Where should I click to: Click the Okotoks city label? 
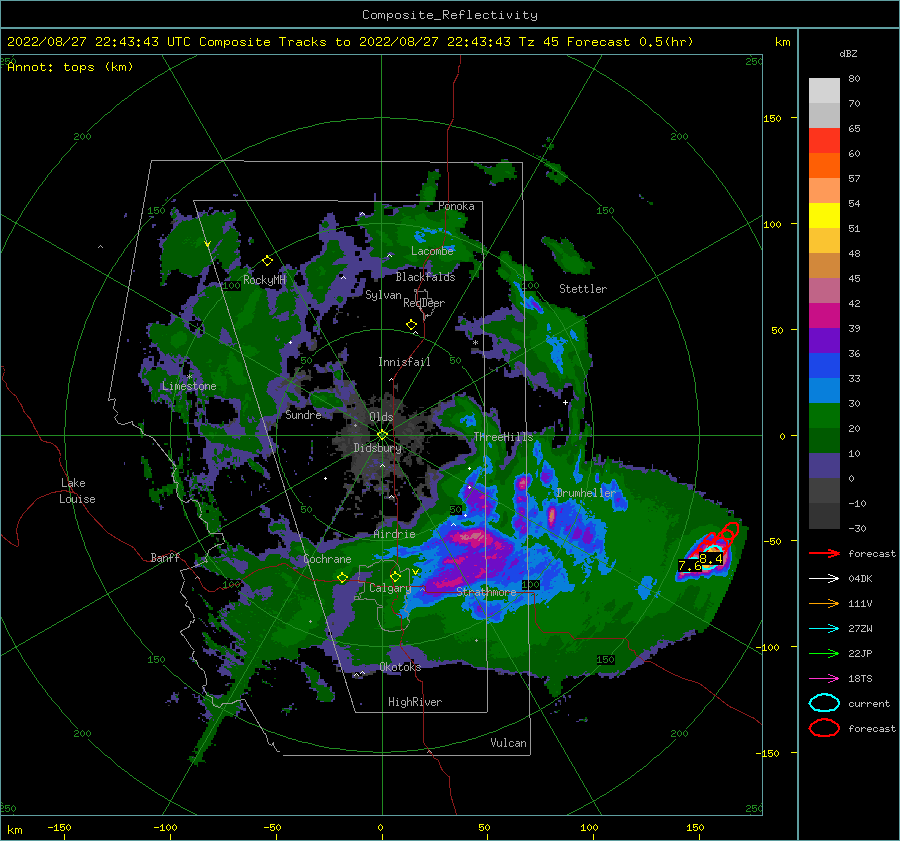(400, 667)
